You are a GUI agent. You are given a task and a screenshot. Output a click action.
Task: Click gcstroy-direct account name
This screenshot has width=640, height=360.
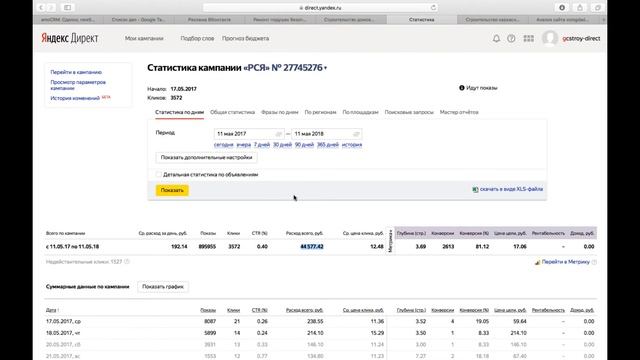pyautogui.click(x=581, y=38)
